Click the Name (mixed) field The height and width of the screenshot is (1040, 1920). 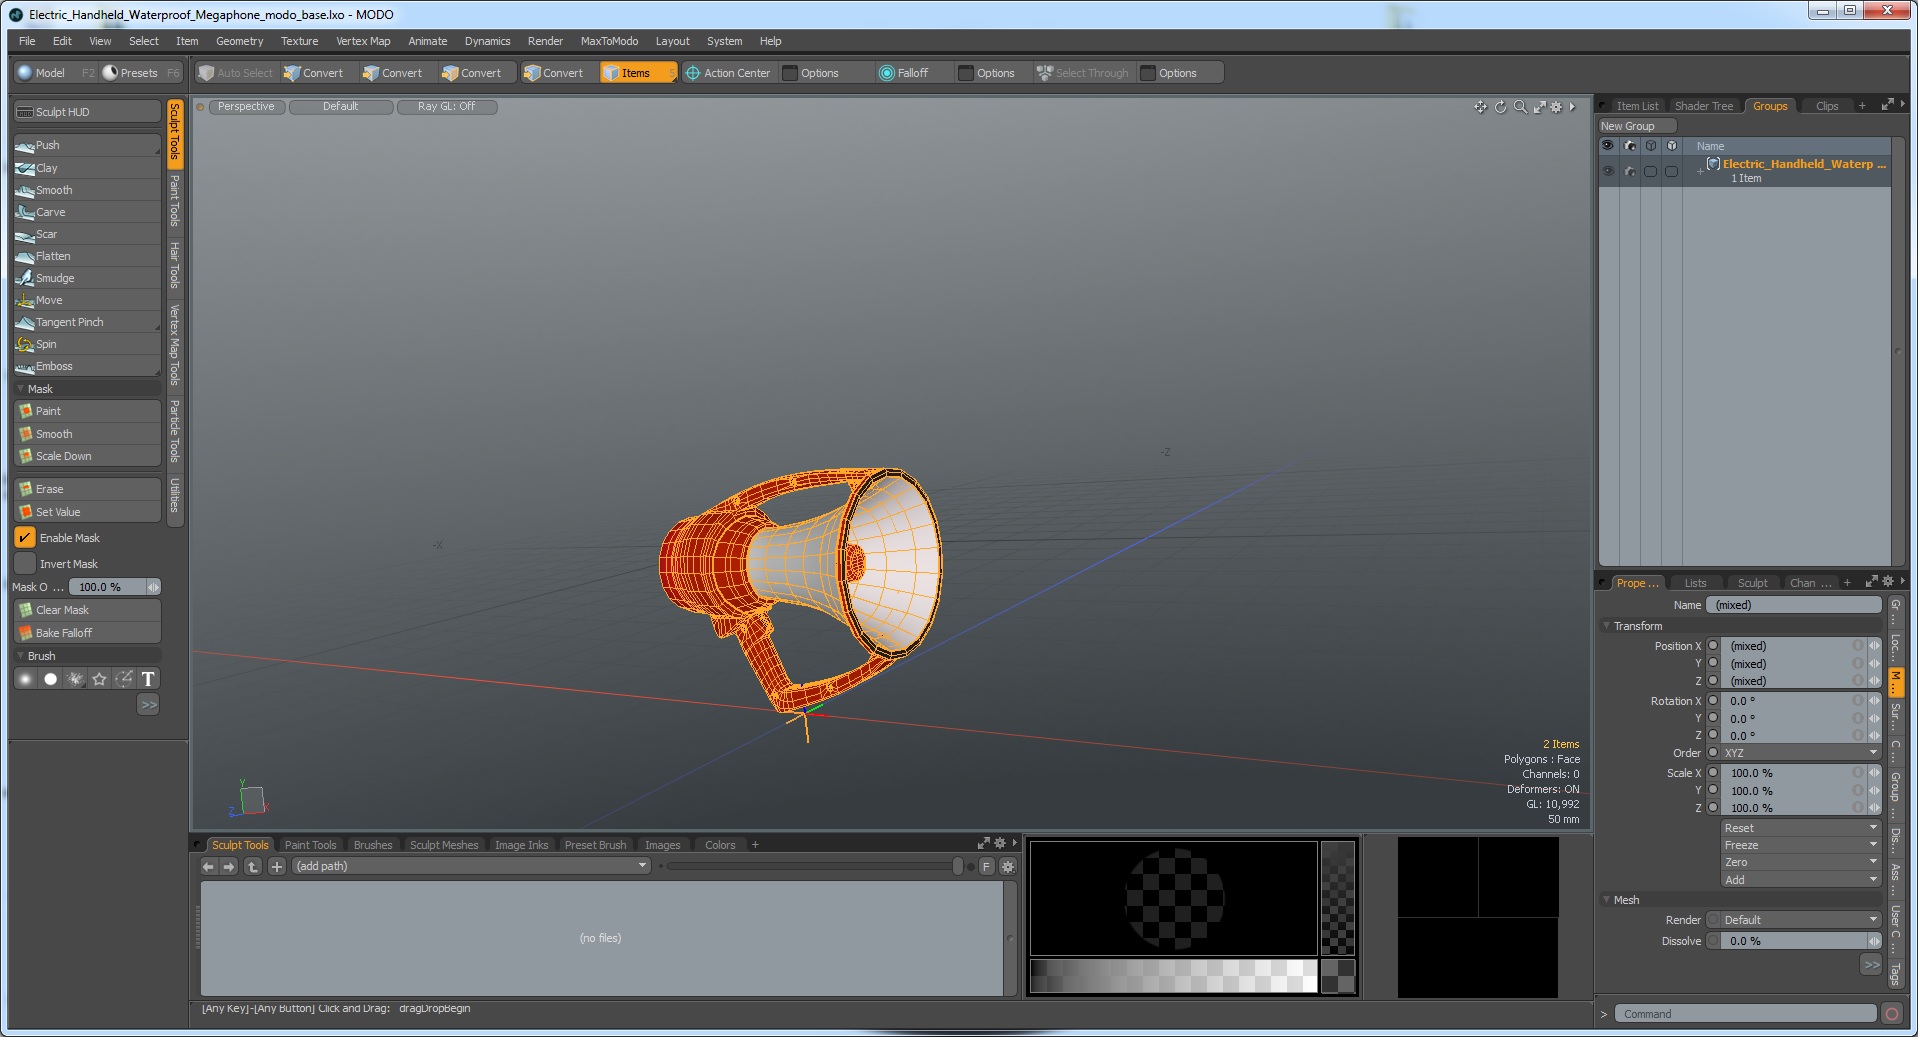(x=1794, y=606)
